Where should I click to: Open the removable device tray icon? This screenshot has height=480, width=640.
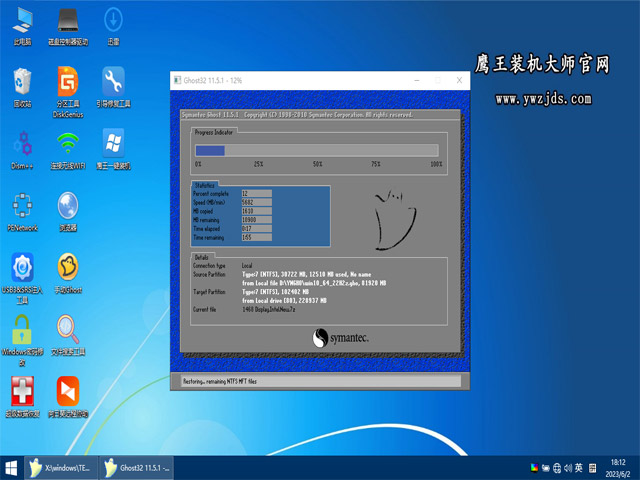546,468
